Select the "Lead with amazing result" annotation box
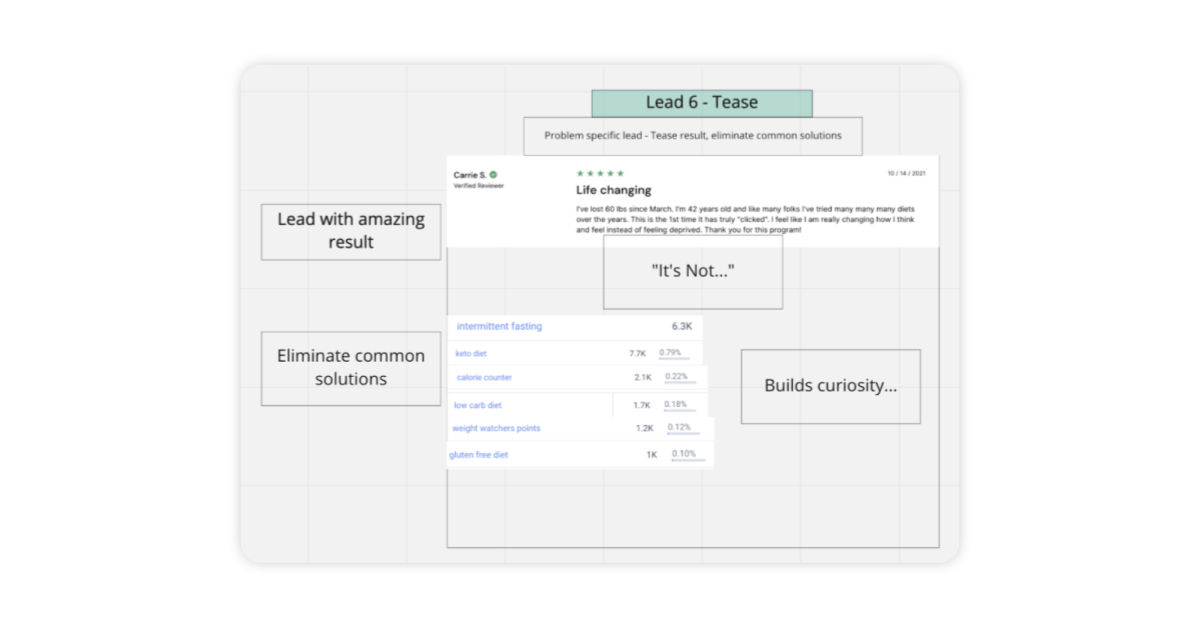The height and width of the screenshot is (628, 1200). click(350, 231)
